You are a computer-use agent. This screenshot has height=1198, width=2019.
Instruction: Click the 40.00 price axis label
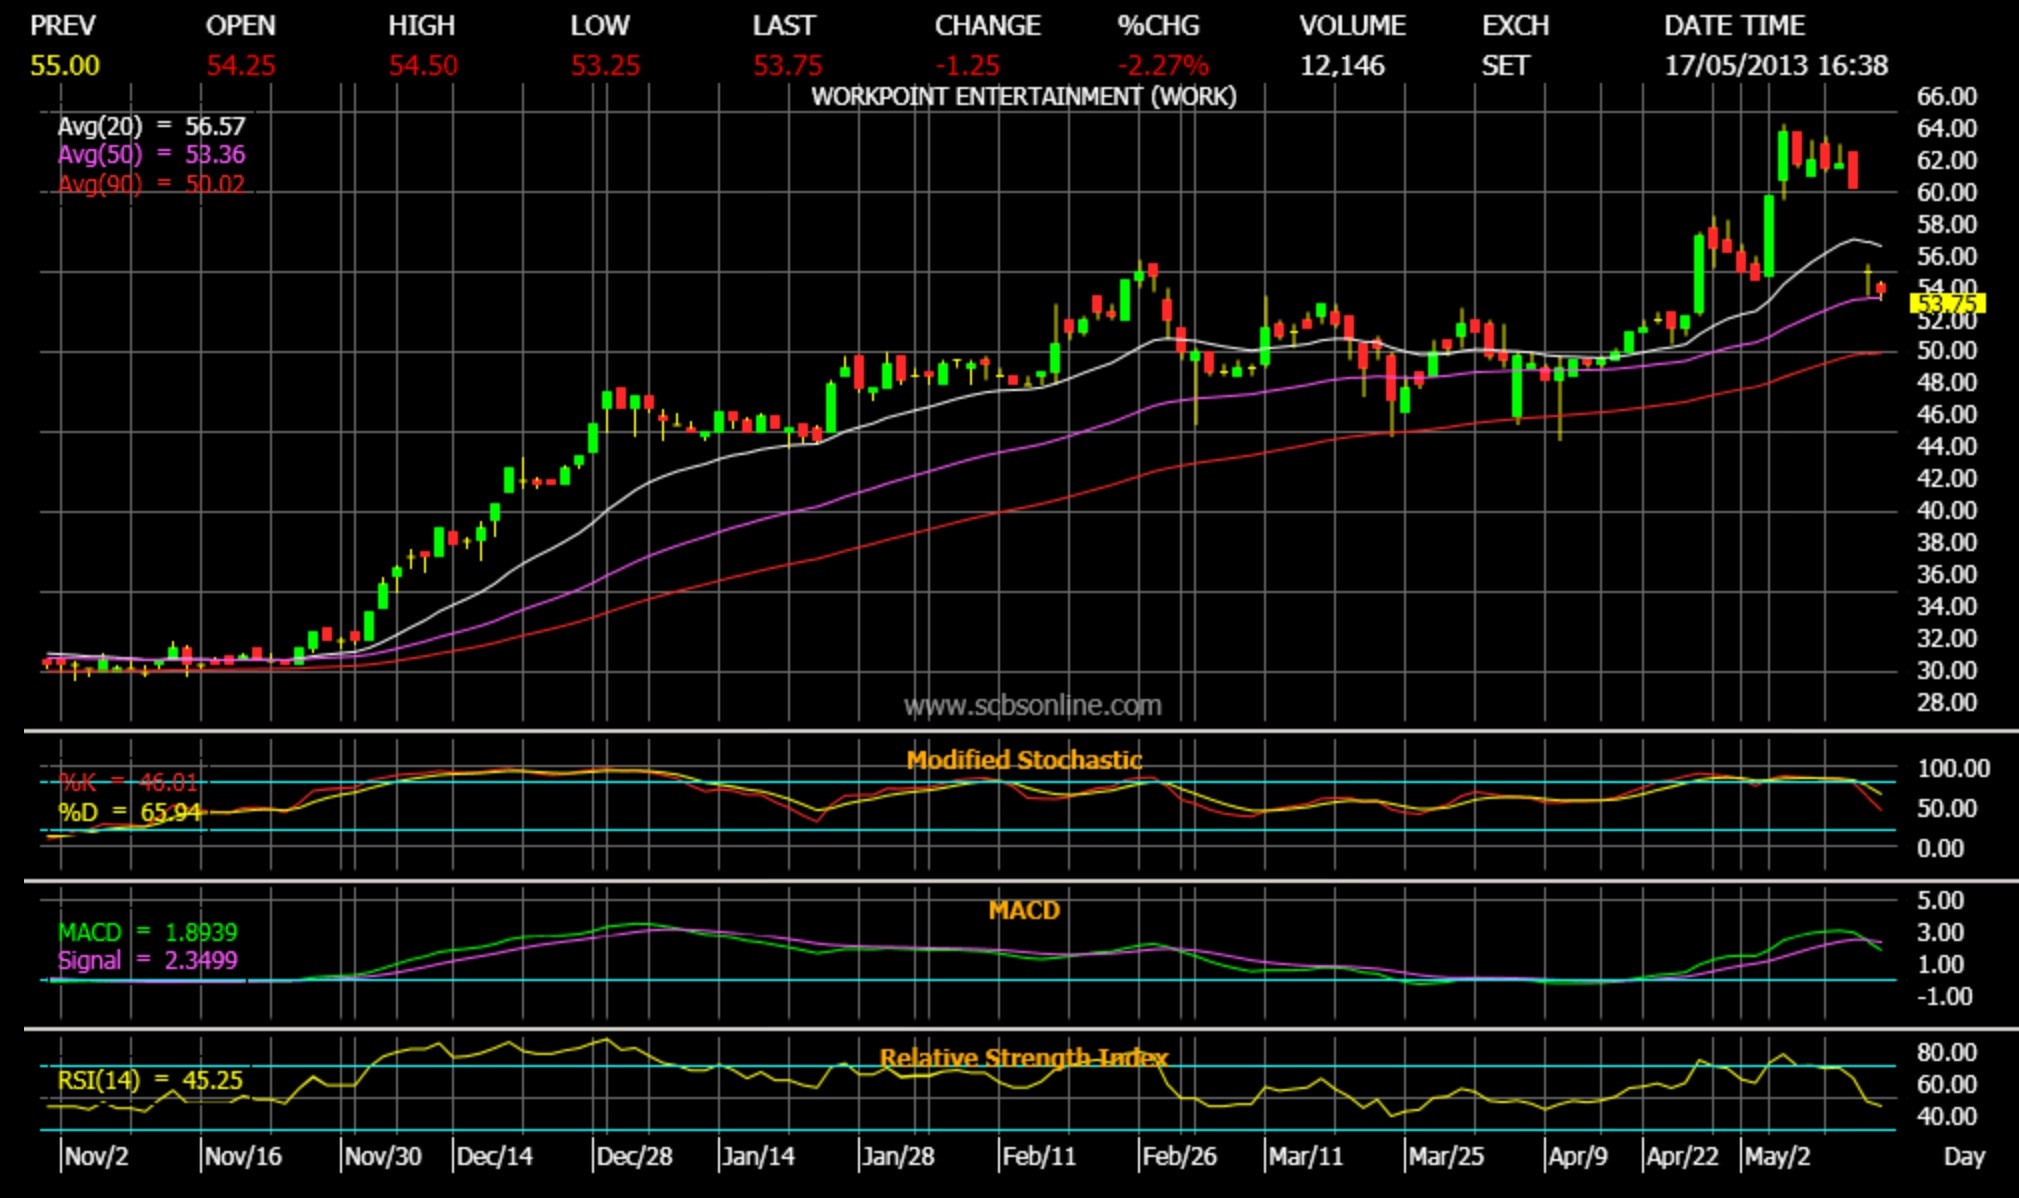click(x=1946, y=511)
